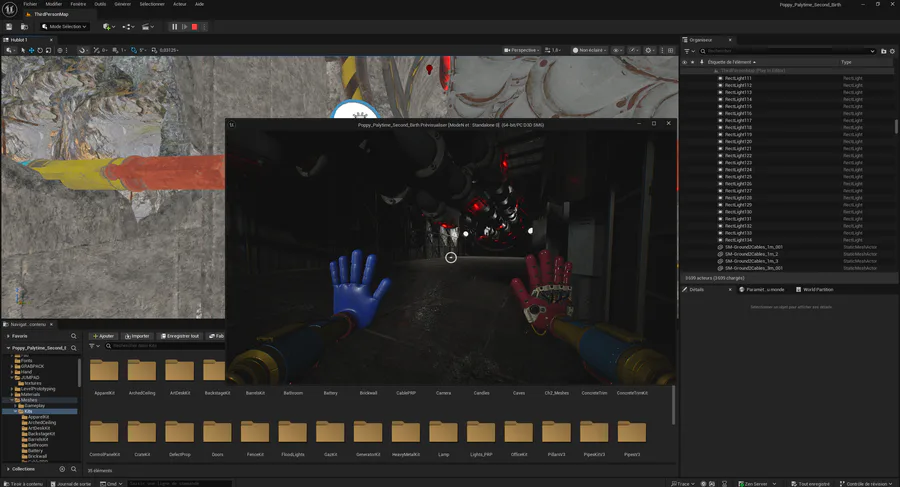Collapse the Kits folder in tree
This screenshot has width=900, height=487.
[15, 411]
